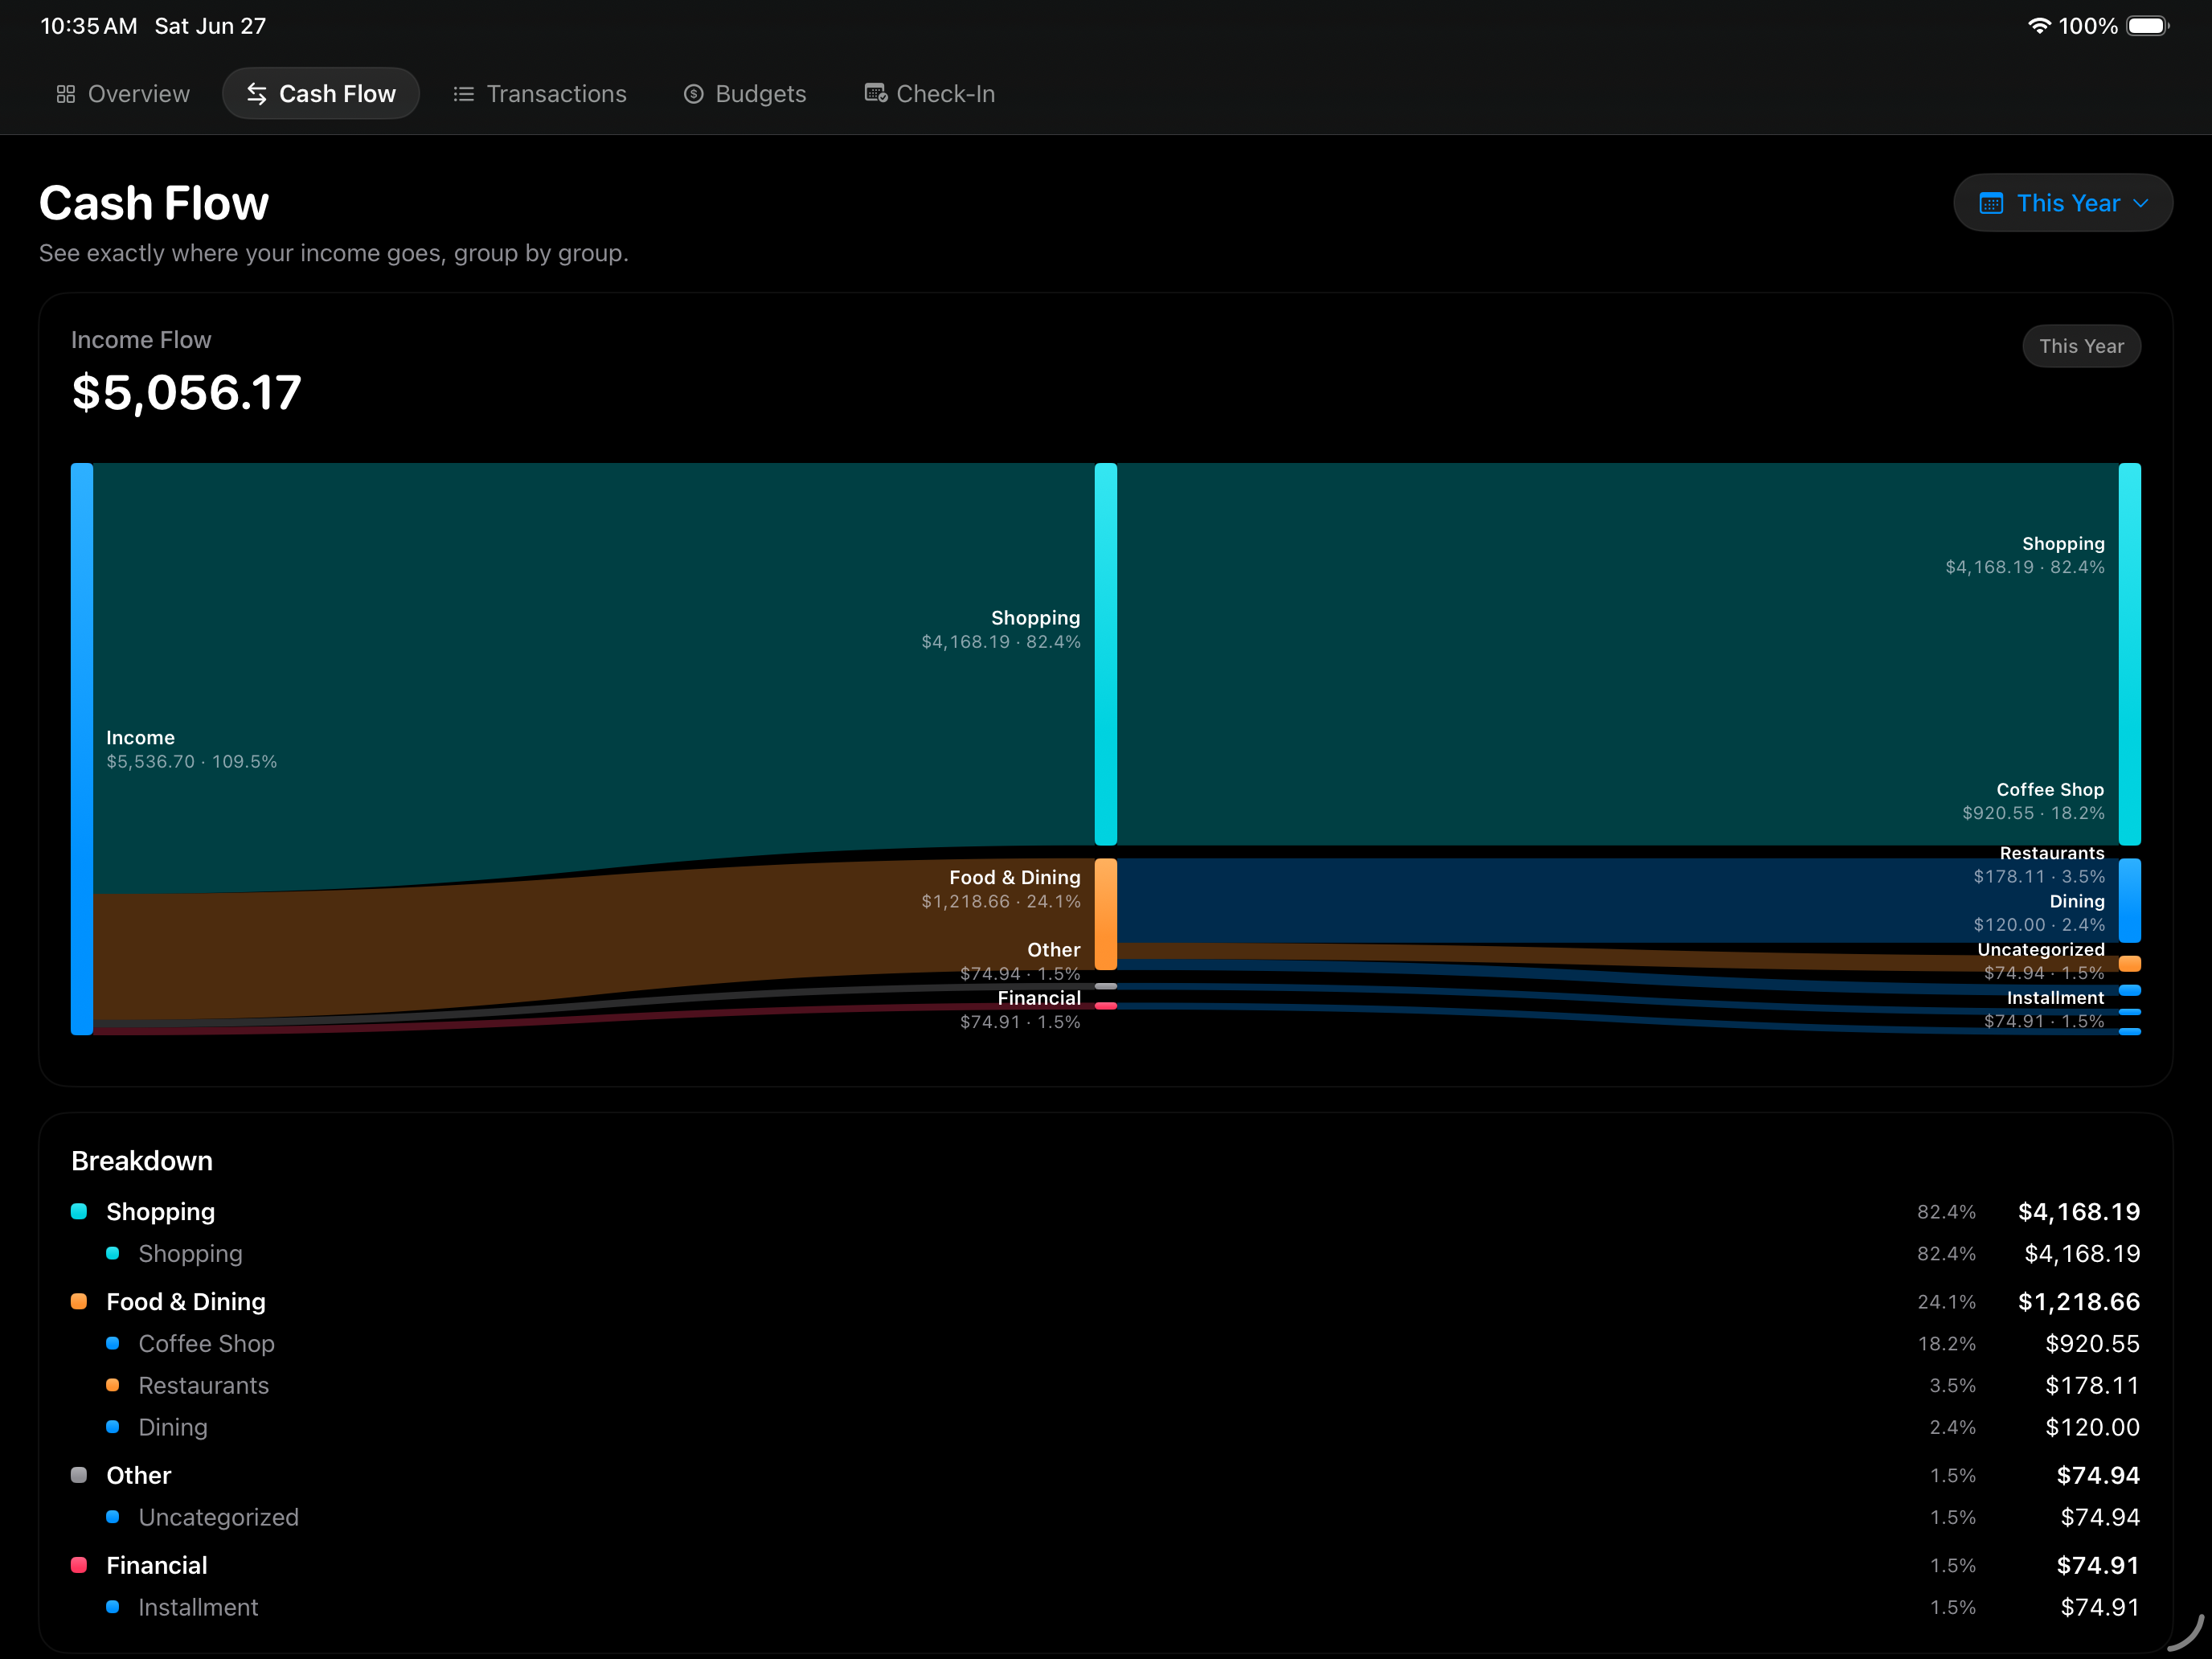This screenshot has height=1659, width=2212.
Task: Select the Food & Dining orange node
Action: [1105, 914]
